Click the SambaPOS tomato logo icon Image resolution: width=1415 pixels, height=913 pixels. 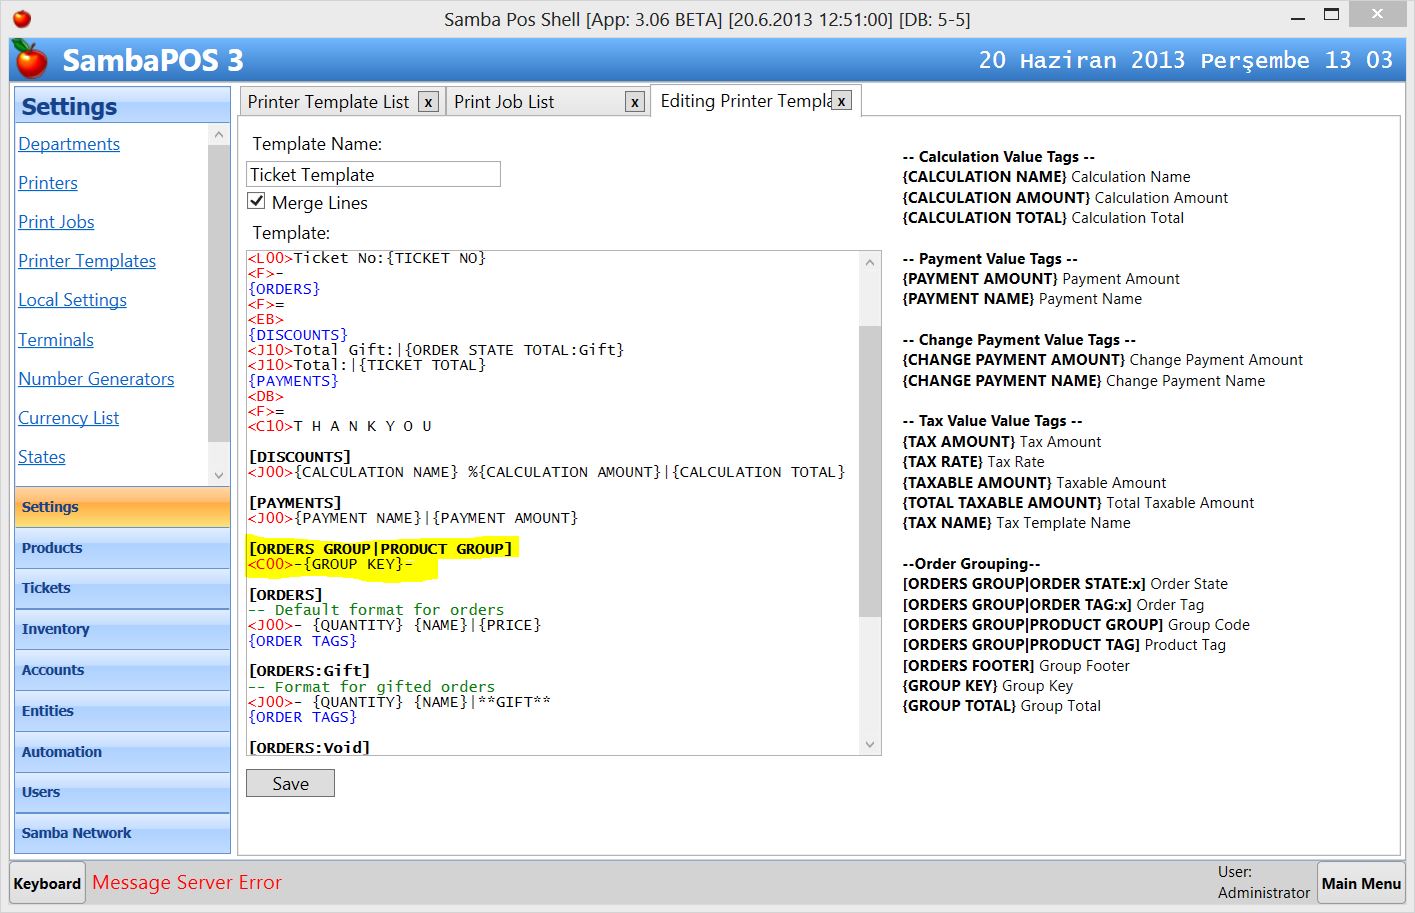30,60
